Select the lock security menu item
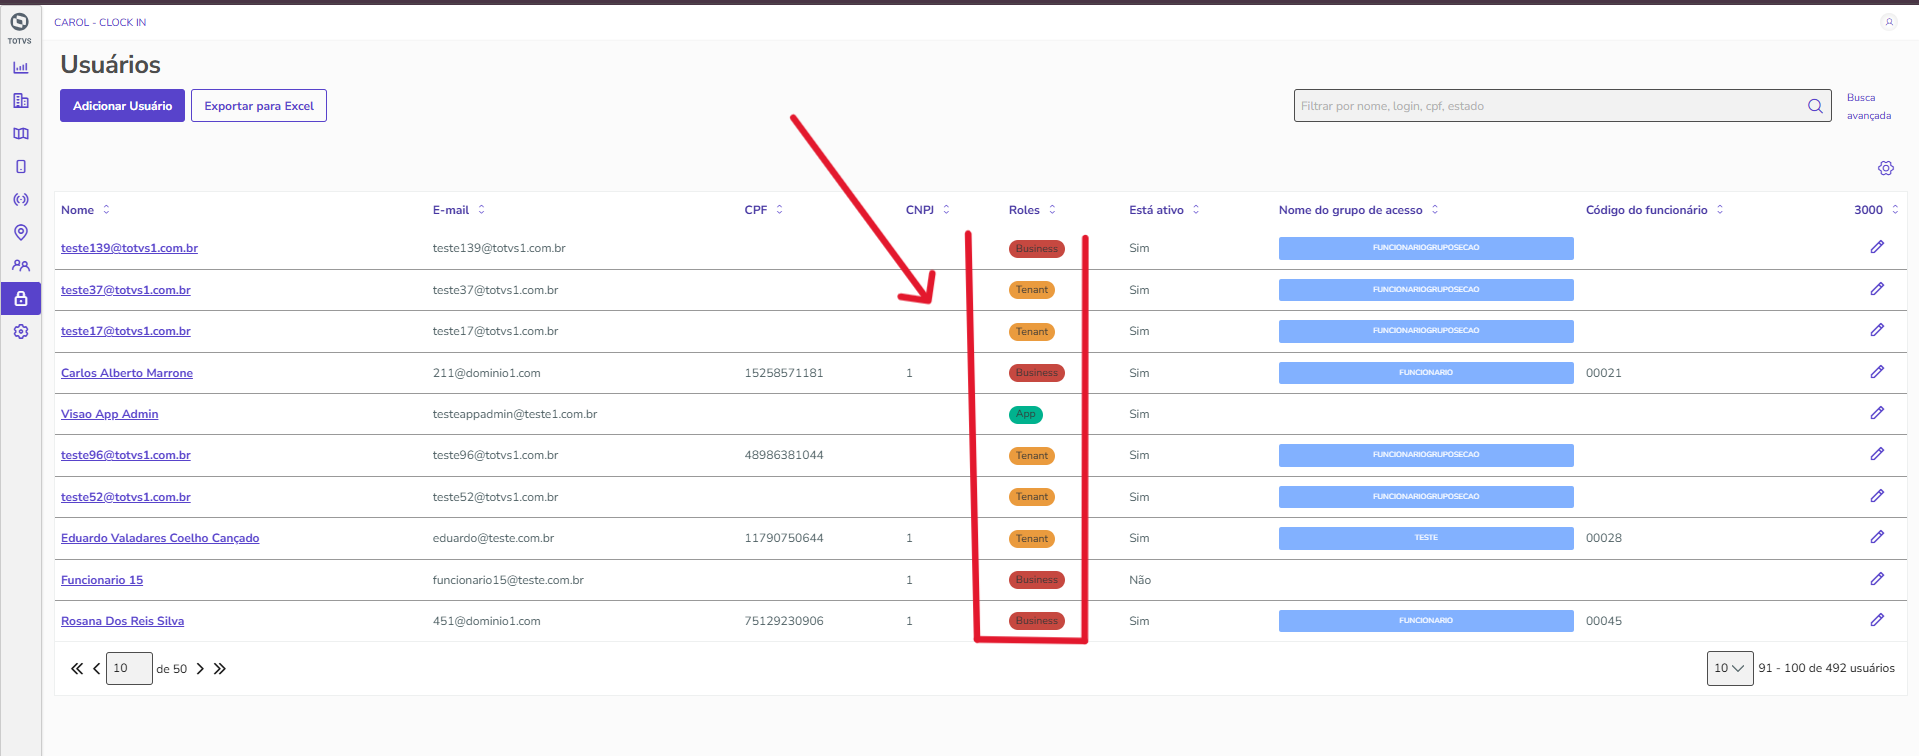 click(20, 298)
